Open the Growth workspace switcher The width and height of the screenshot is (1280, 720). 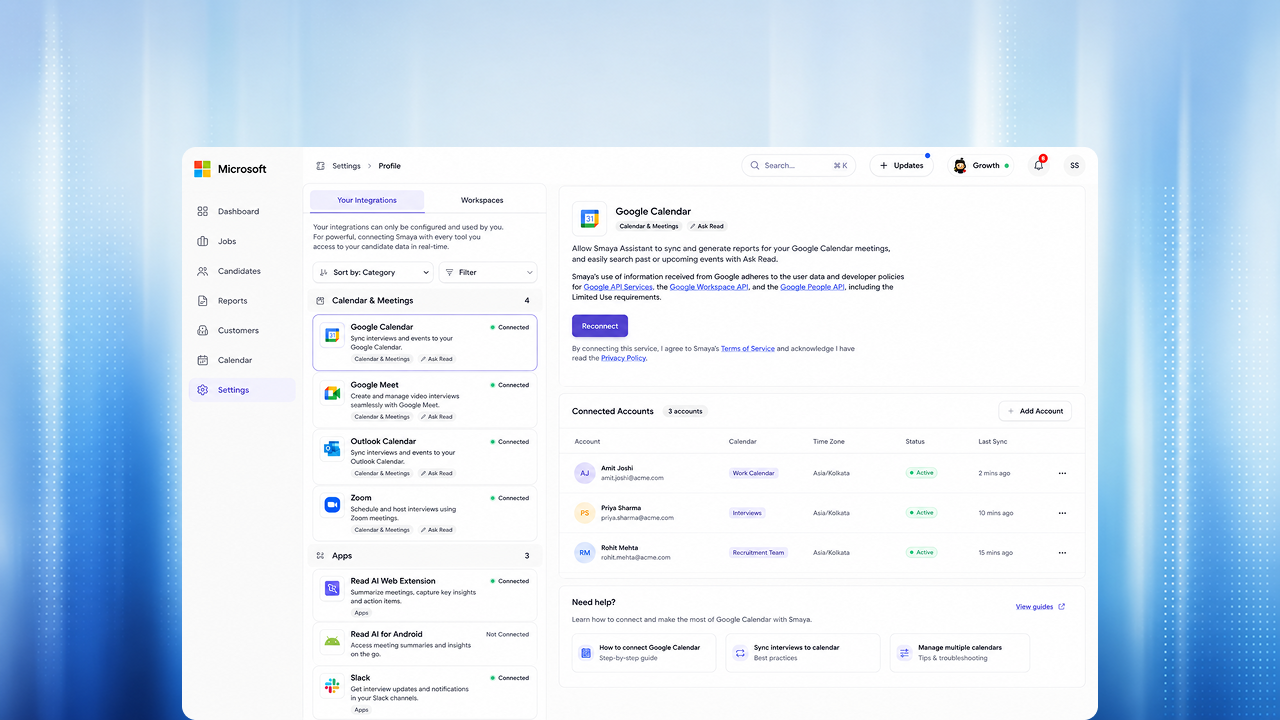point(980,165)
